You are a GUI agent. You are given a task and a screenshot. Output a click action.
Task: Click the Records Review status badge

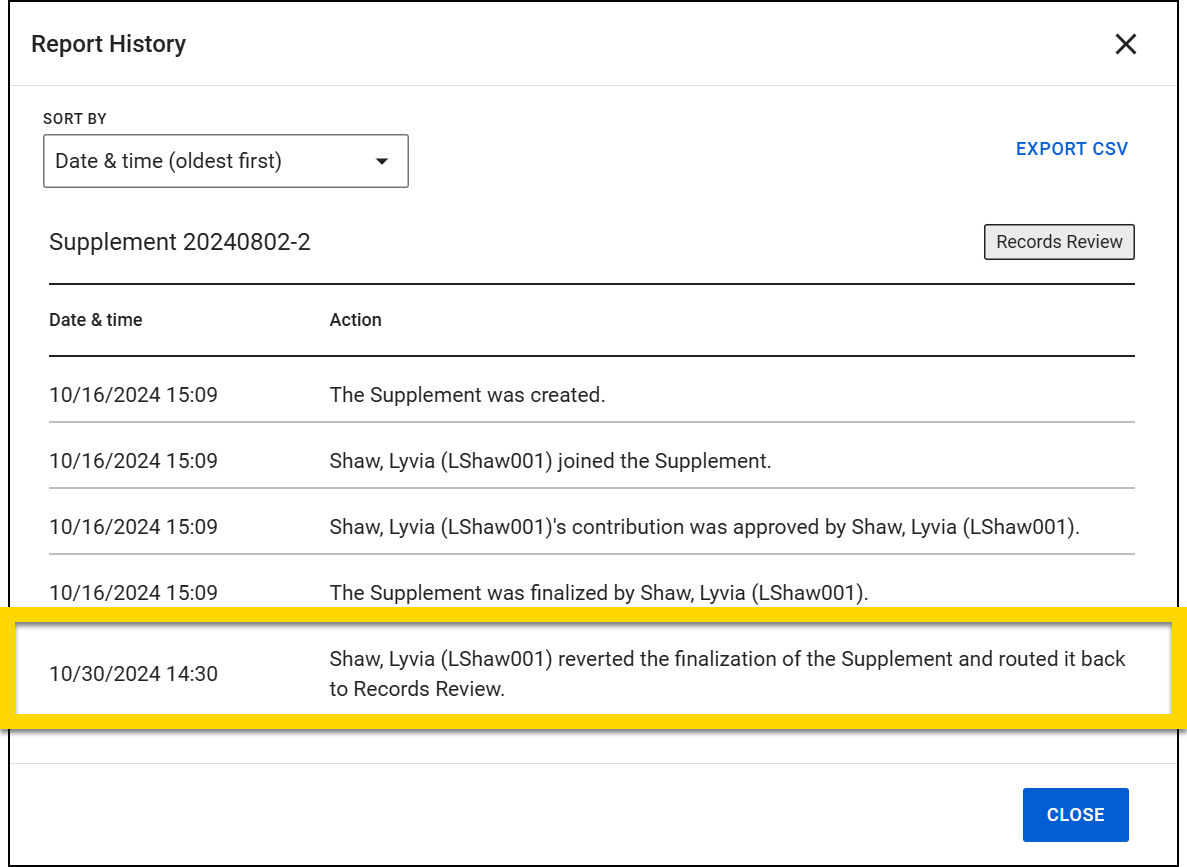pos(1059,242)
